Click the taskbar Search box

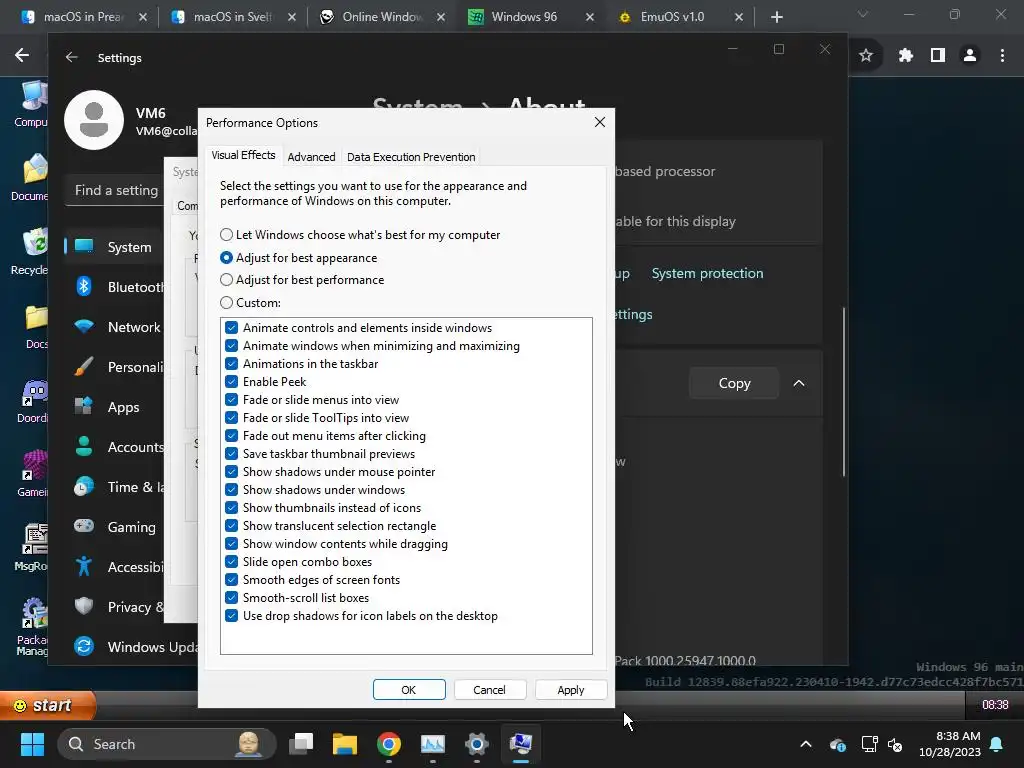167,744
